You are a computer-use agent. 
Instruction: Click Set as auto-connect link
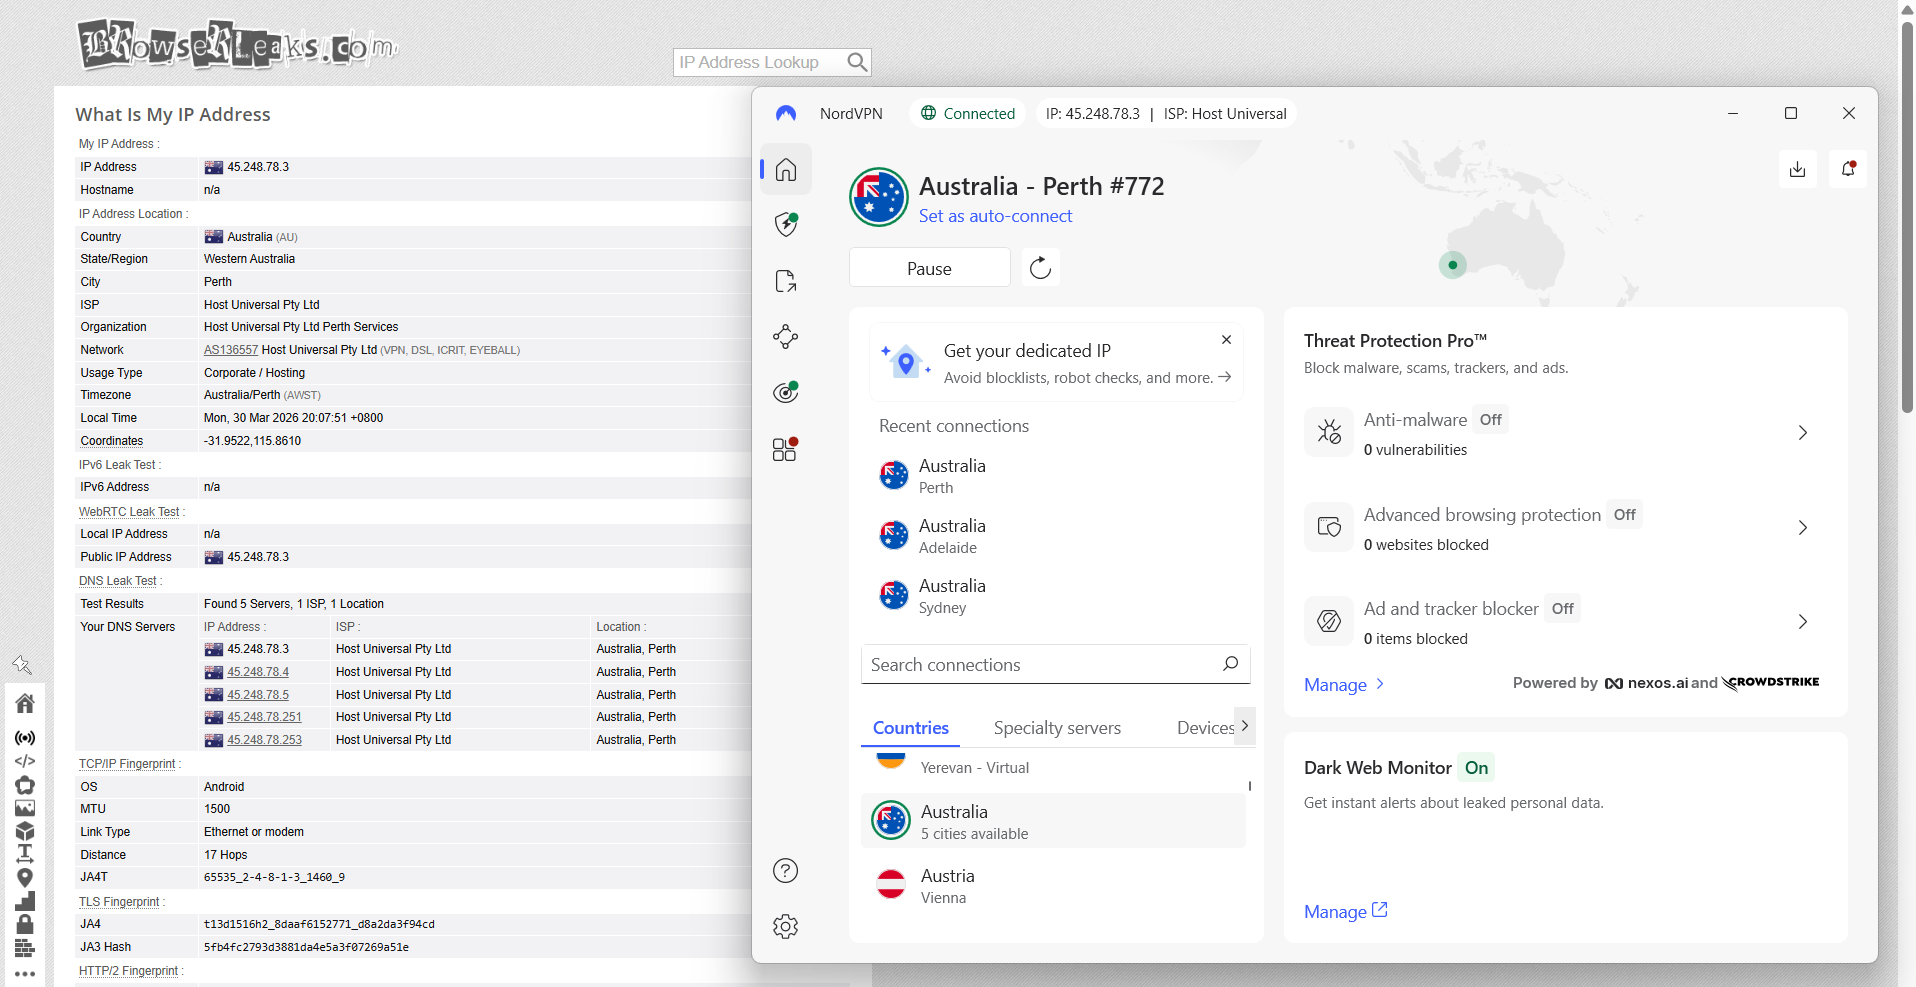pos(995,216)
